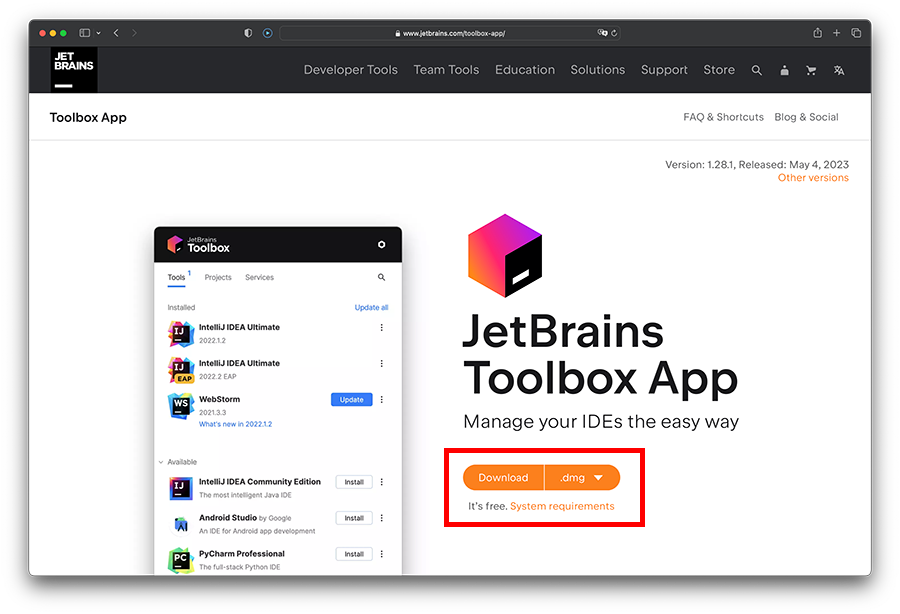This screenshot has width=900, height=614.
Task: Click the JetBrains logo in the header
Action: (x=74, y=70)
